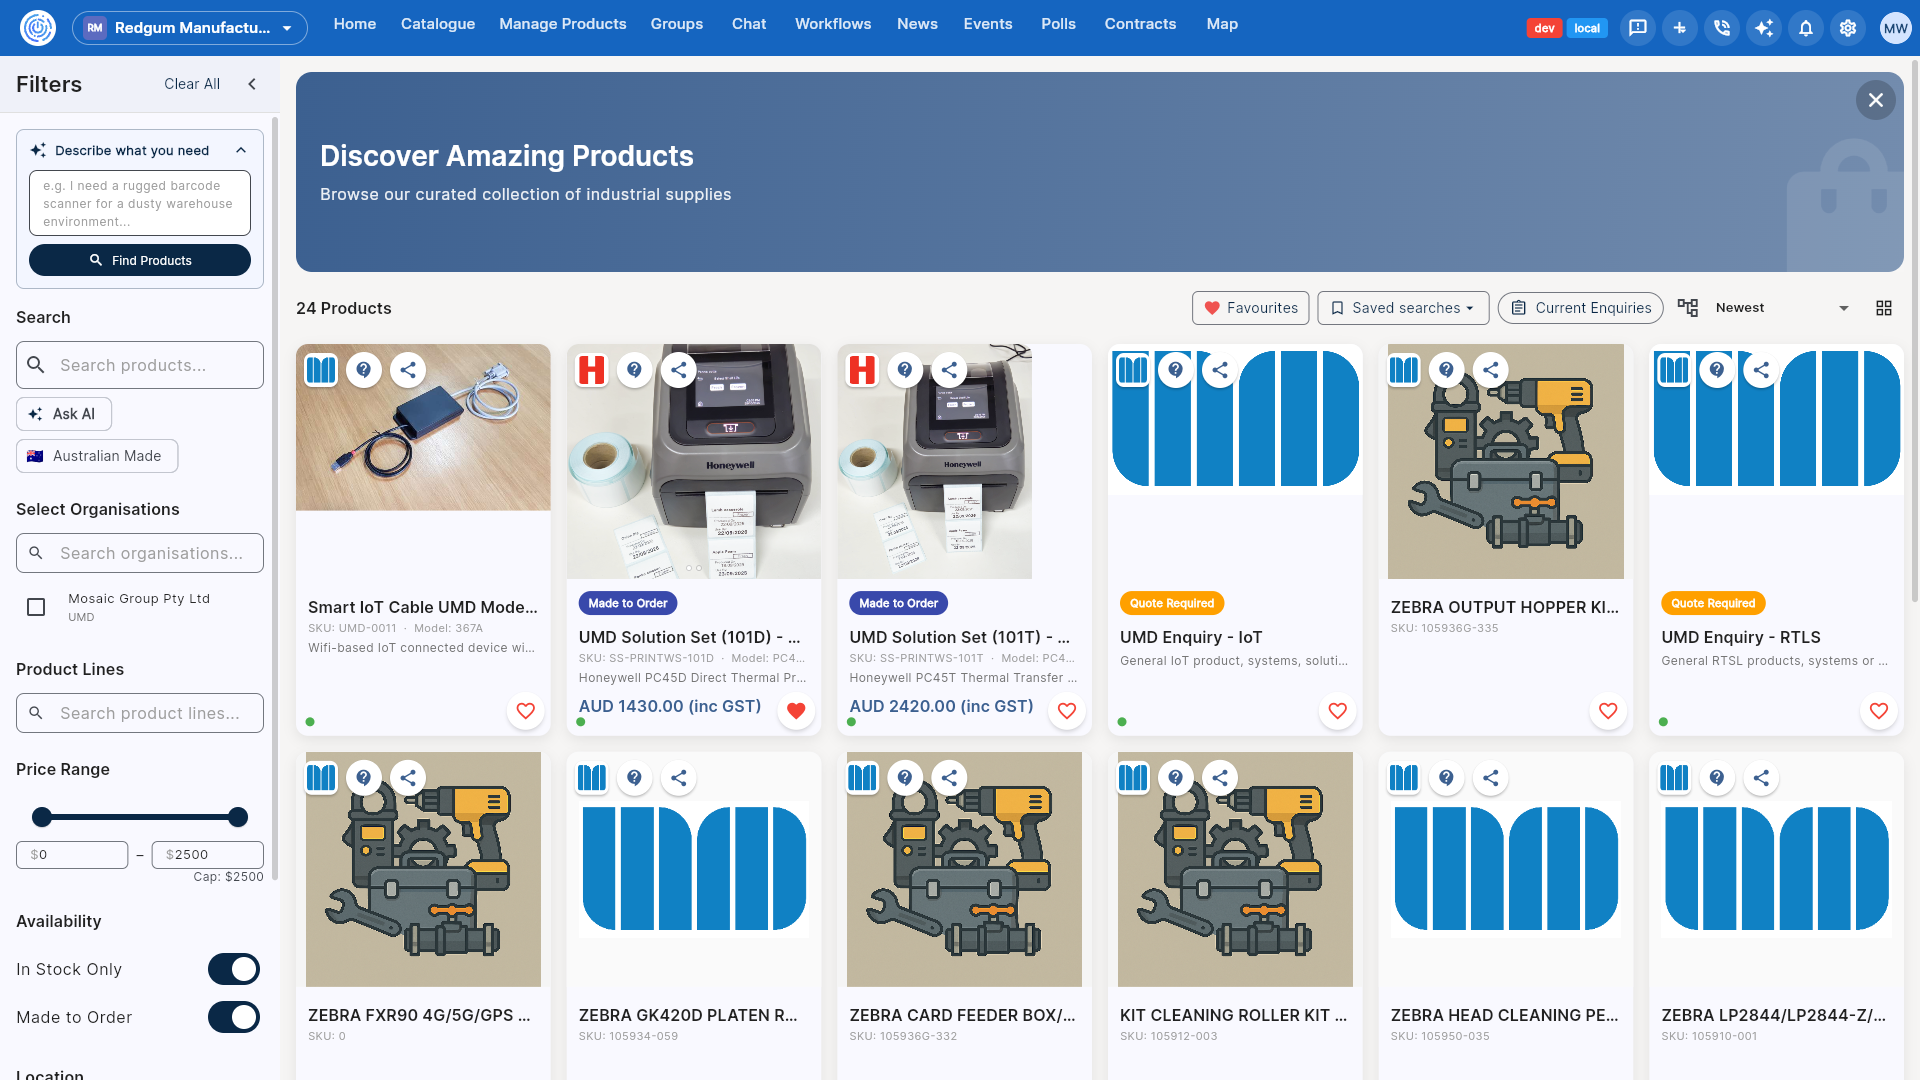Viewport: 1920px width, 1080px height.
Task: Open Manage Products menu item
Action: 563,24
